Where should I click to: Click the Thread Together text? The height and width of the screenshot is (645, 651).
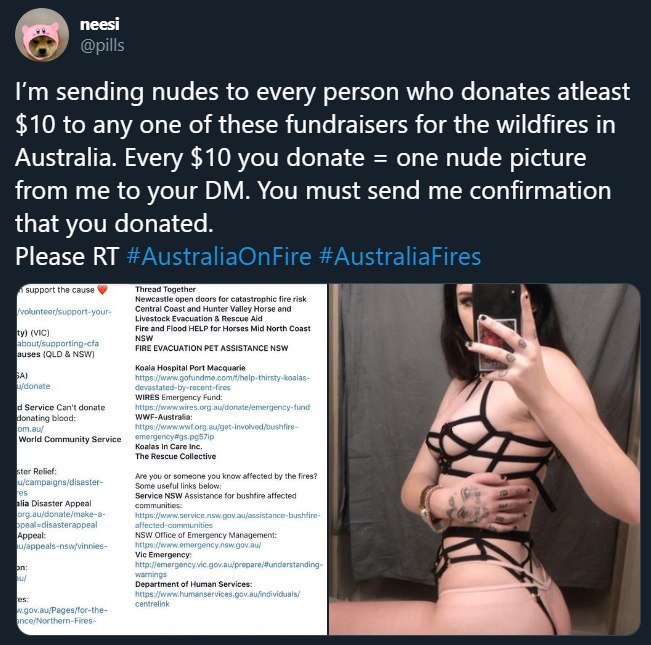click(165, 289)
